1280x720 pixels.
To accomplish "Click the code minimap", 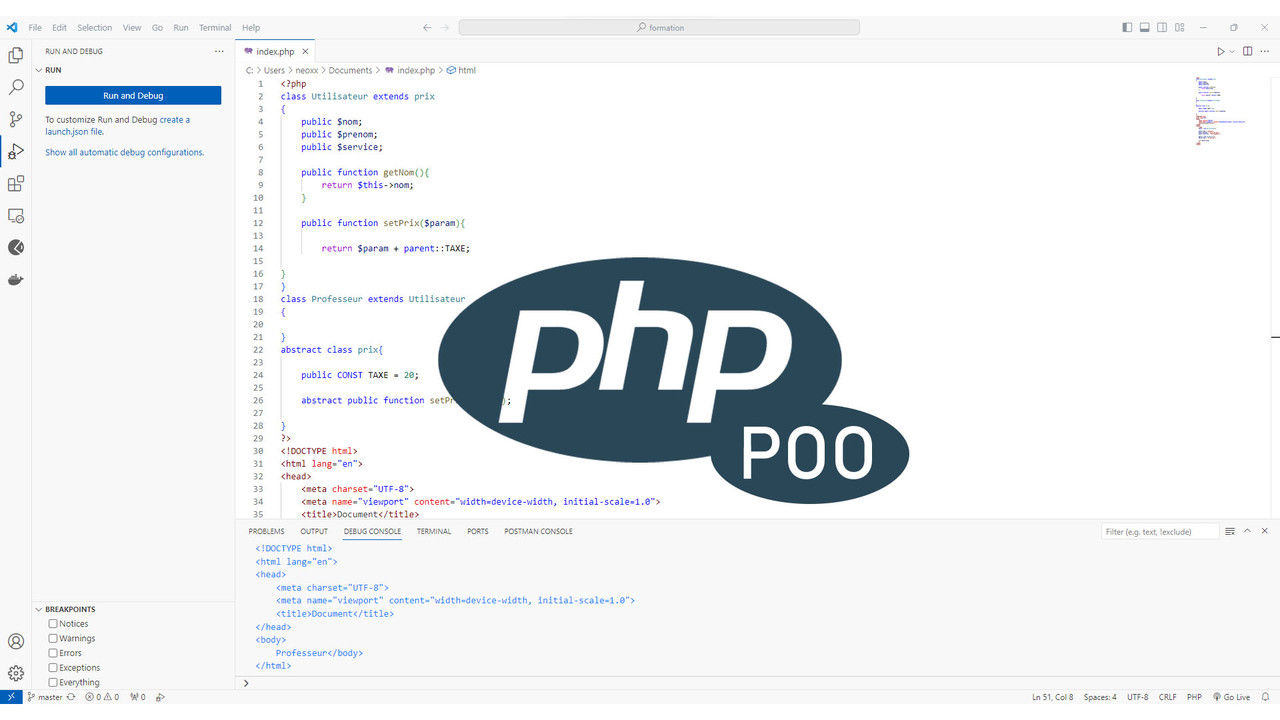I will (x=1220, y=110).
